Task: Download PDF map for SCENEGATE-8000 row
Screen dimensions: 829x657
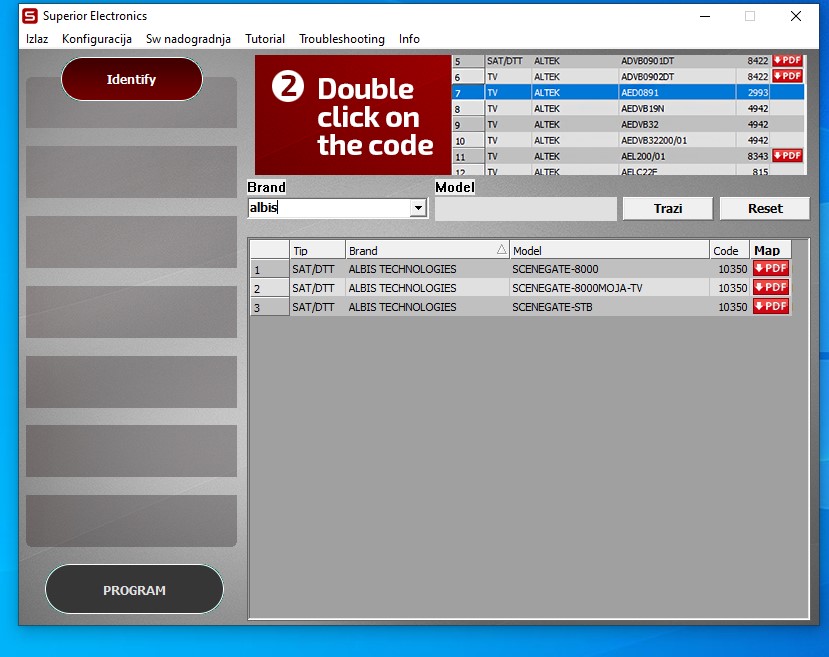Action: [771, 269]
